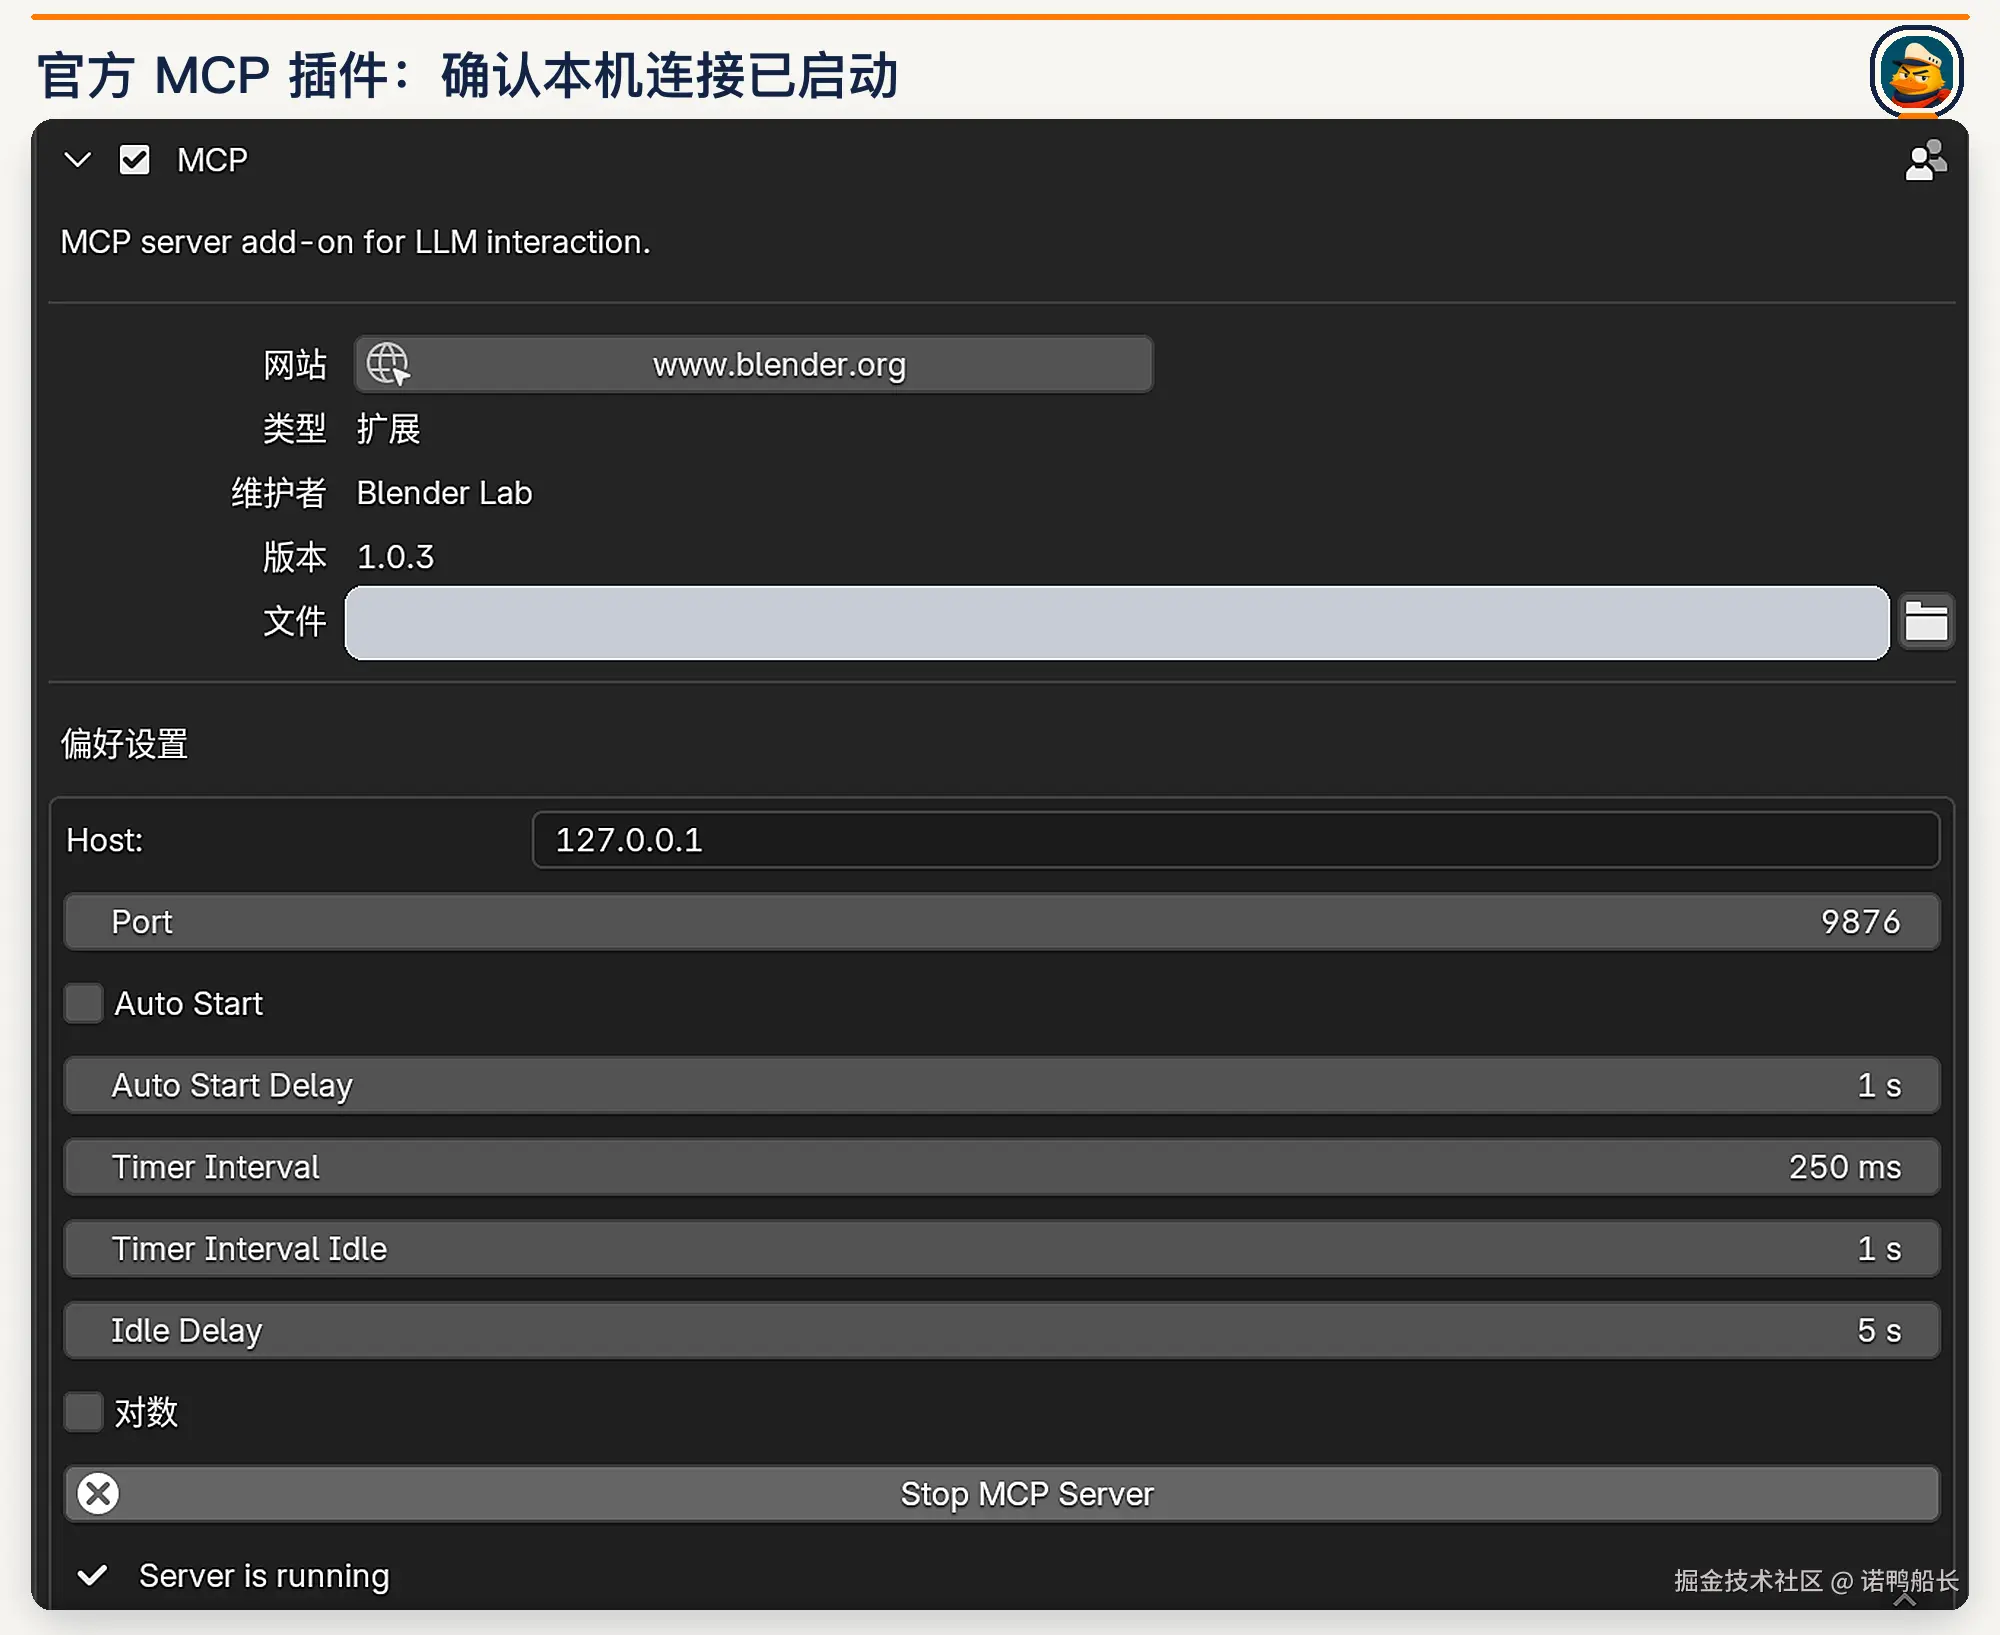Click the version number 1.0.3
Screen dimensions: 2000x1635
tap(396, 557)
